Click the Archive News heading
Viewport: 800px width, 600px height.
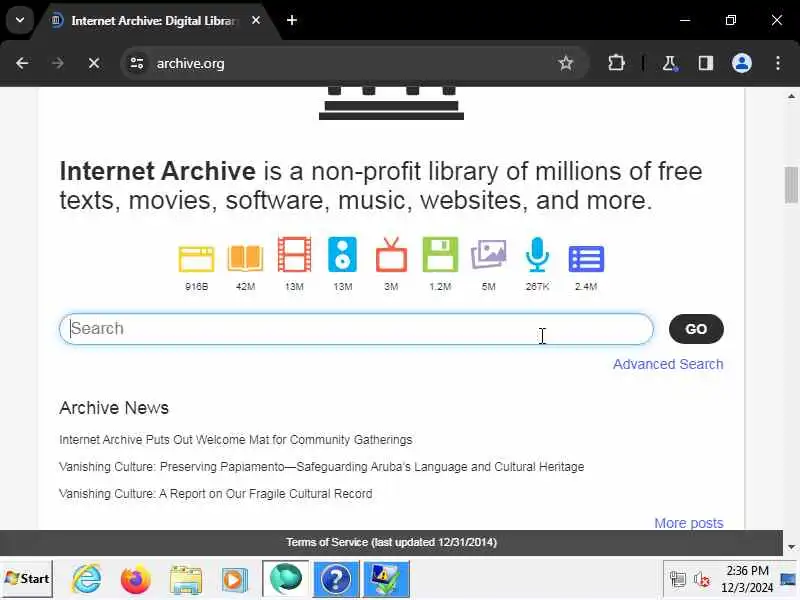114,408
